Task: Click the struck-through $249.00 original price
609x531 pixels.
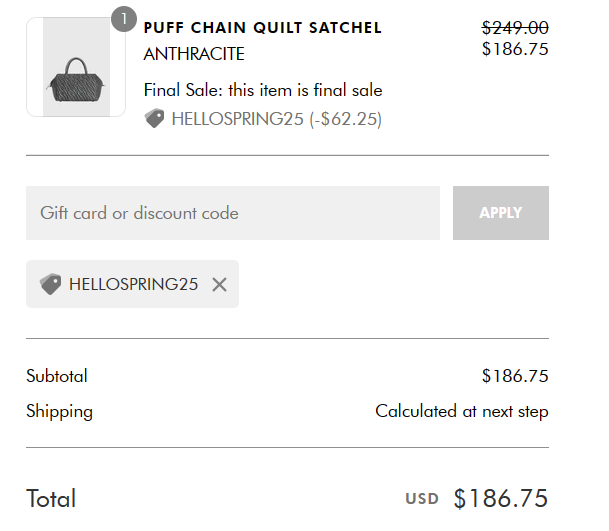Action: (x=515, y=28)
